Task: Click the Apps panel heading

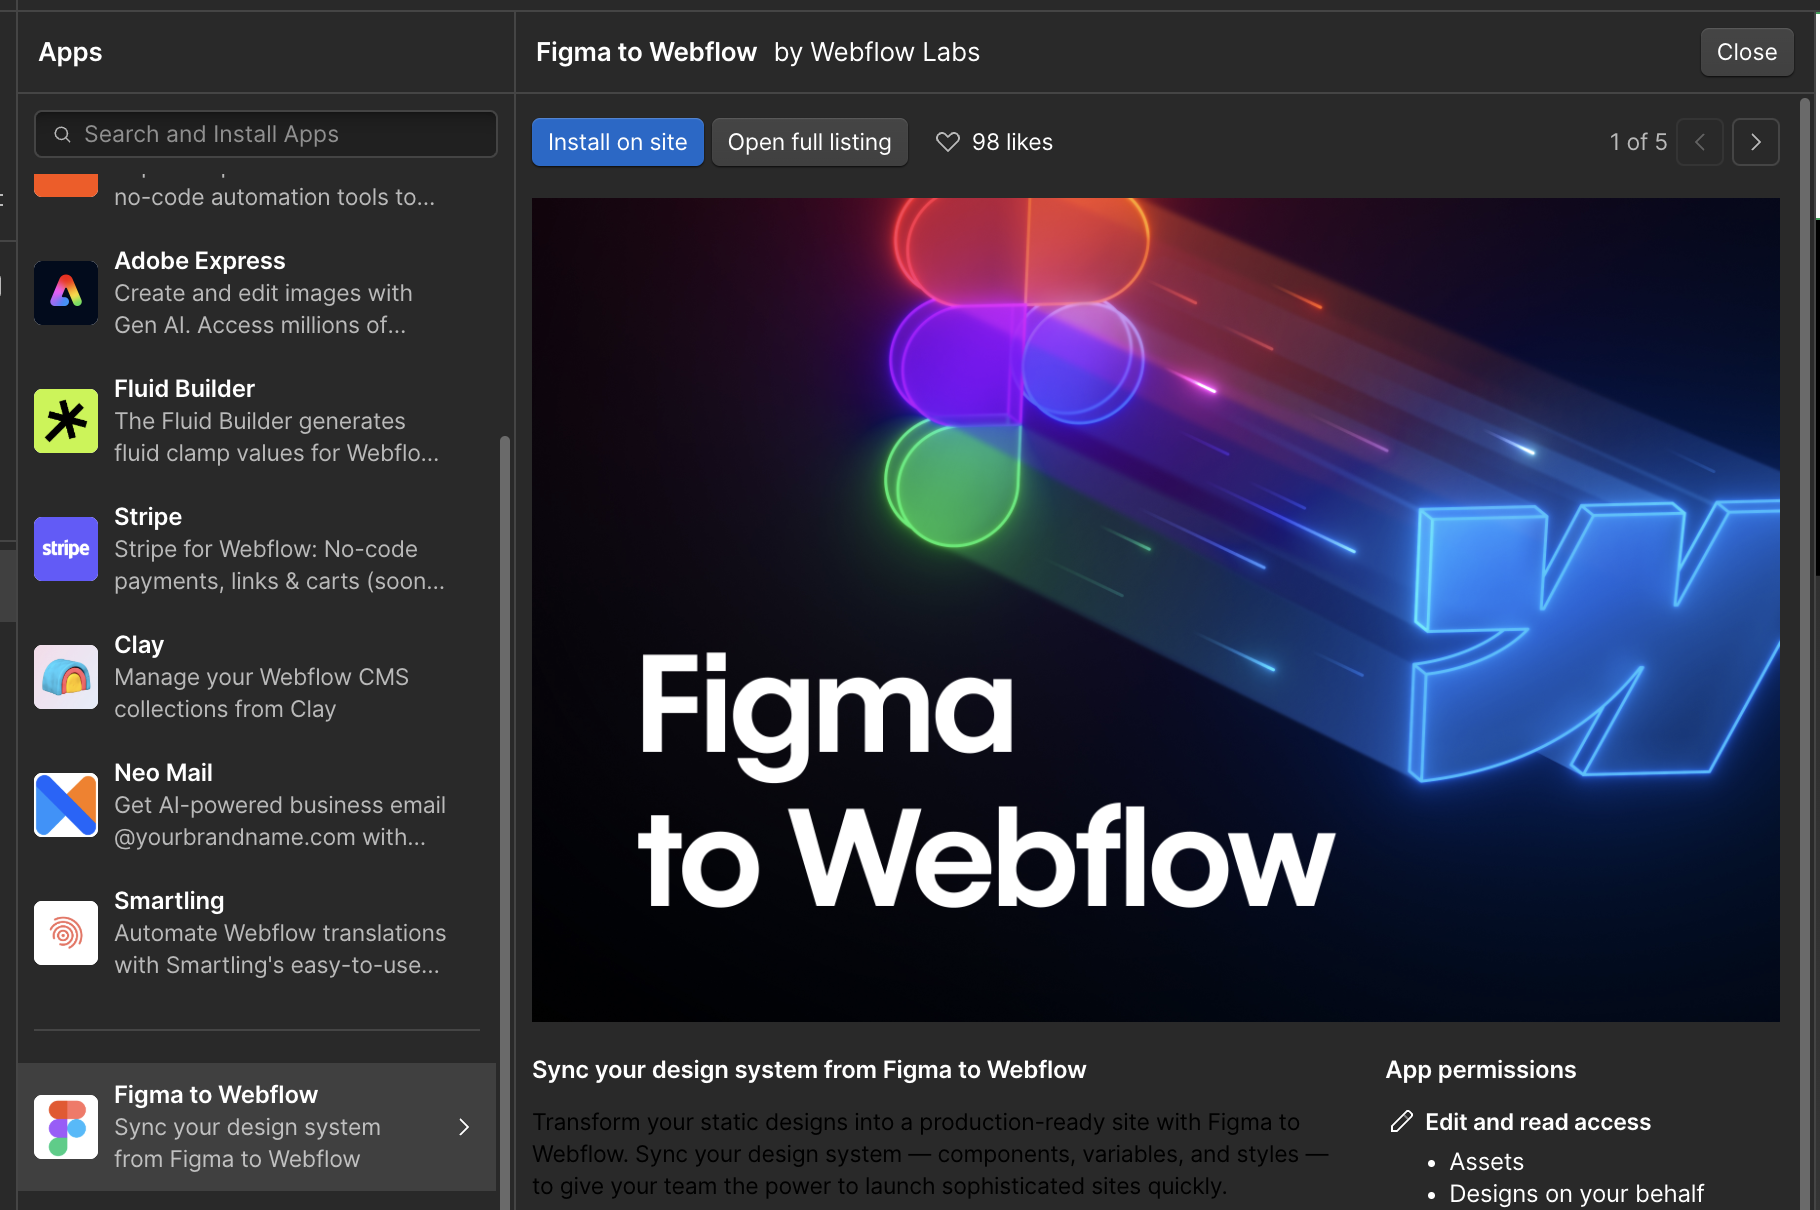Action: (x=70, y=52)
